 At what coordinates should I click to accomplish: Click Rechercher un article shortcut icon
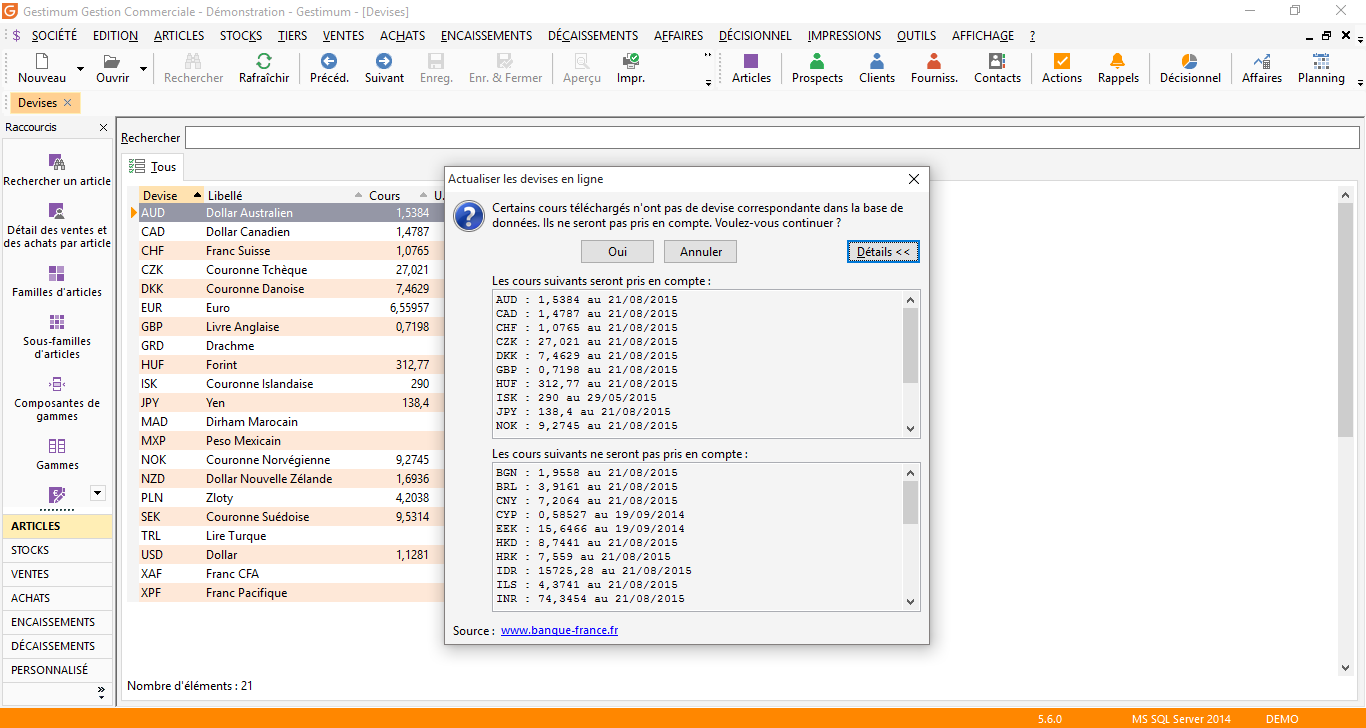click(x=57, y=162)
